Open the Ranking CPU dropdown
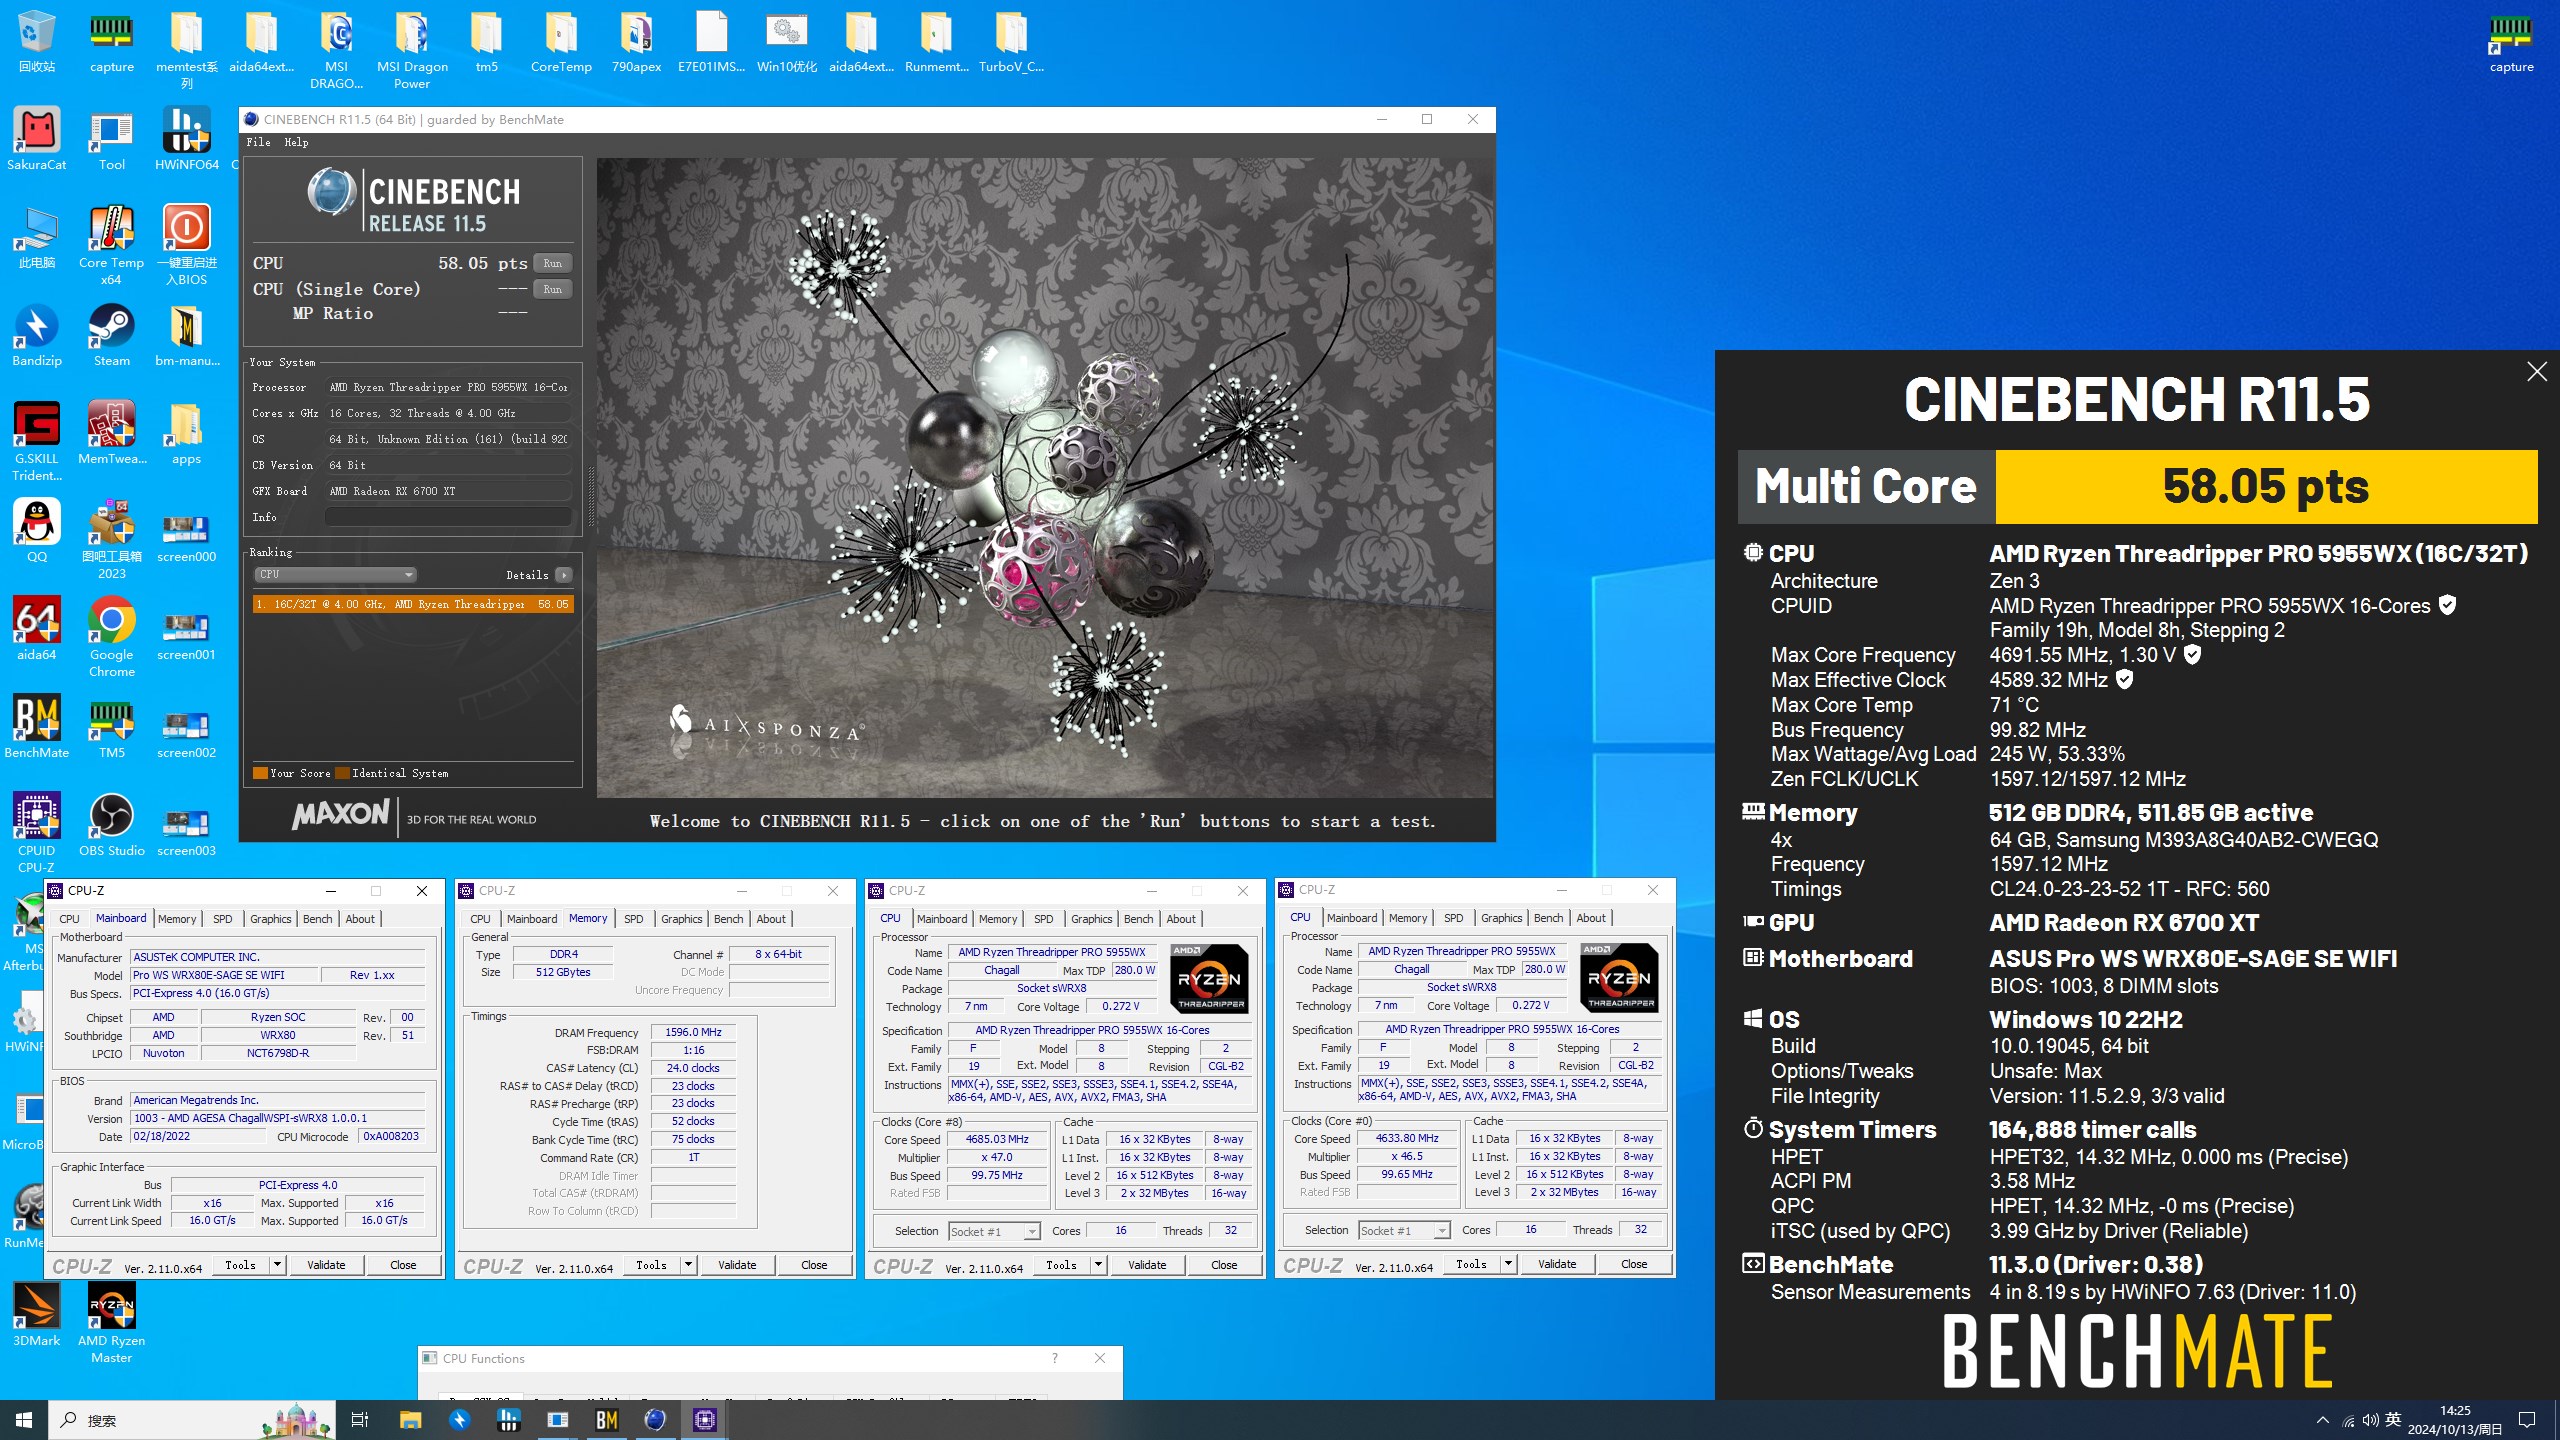Screen dimensions: 2560x1440 point(335,575)
